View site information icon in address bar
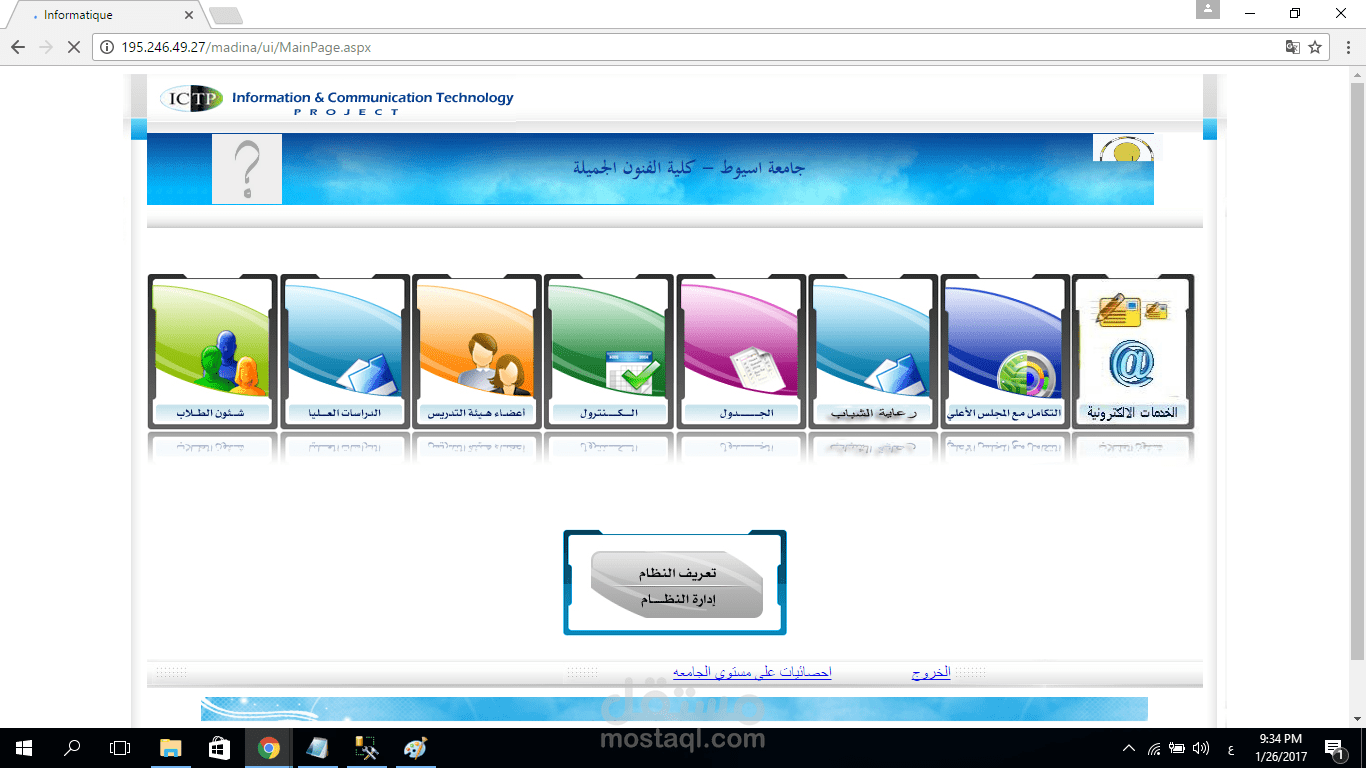Image resolution: width=1366 pixels, height=768 pixels. click(x=106, y=47)
